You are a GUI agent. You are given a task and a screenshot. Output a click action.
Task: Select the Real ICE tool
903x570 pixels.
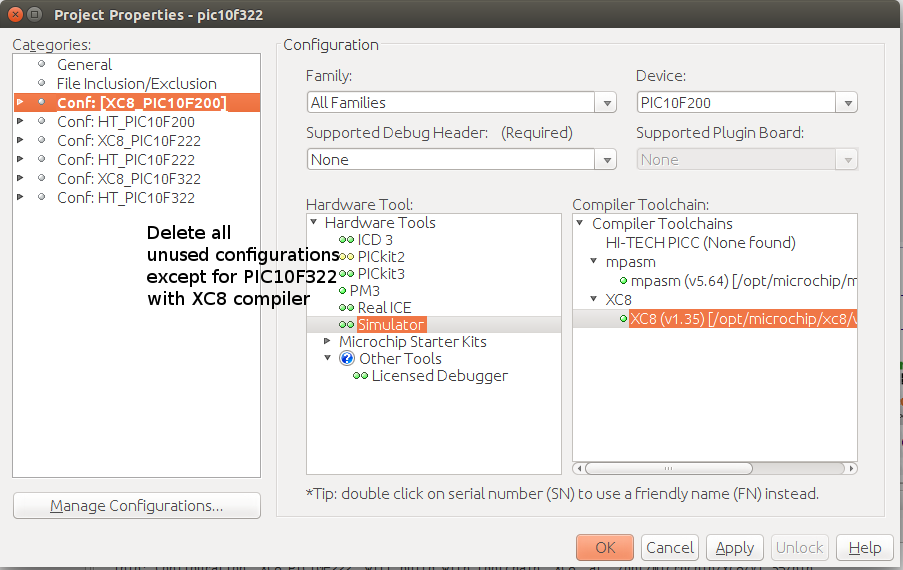[x=384, y=308]
